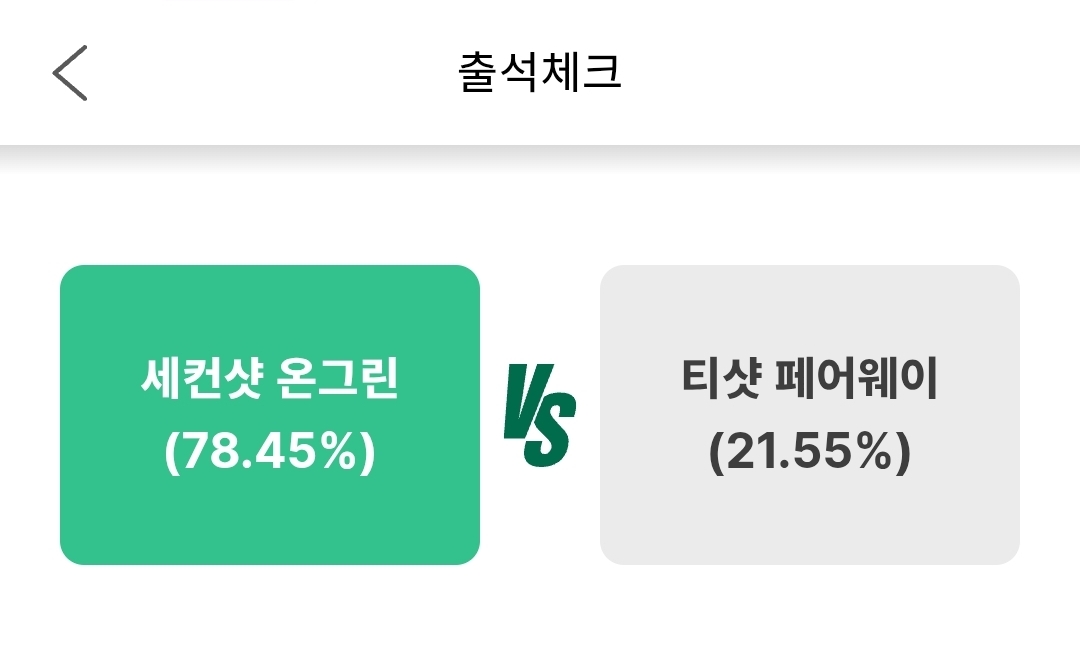
Task: Click the green VS emblem
Action: (539, 415)
